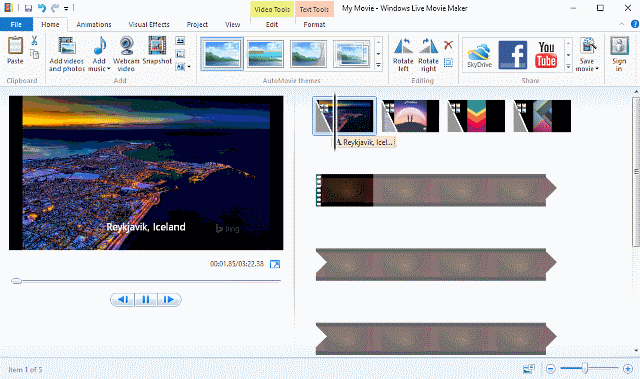The image size is (640, 379).
Task: Publish the movie to YouTube
Action: click(546, 55)
